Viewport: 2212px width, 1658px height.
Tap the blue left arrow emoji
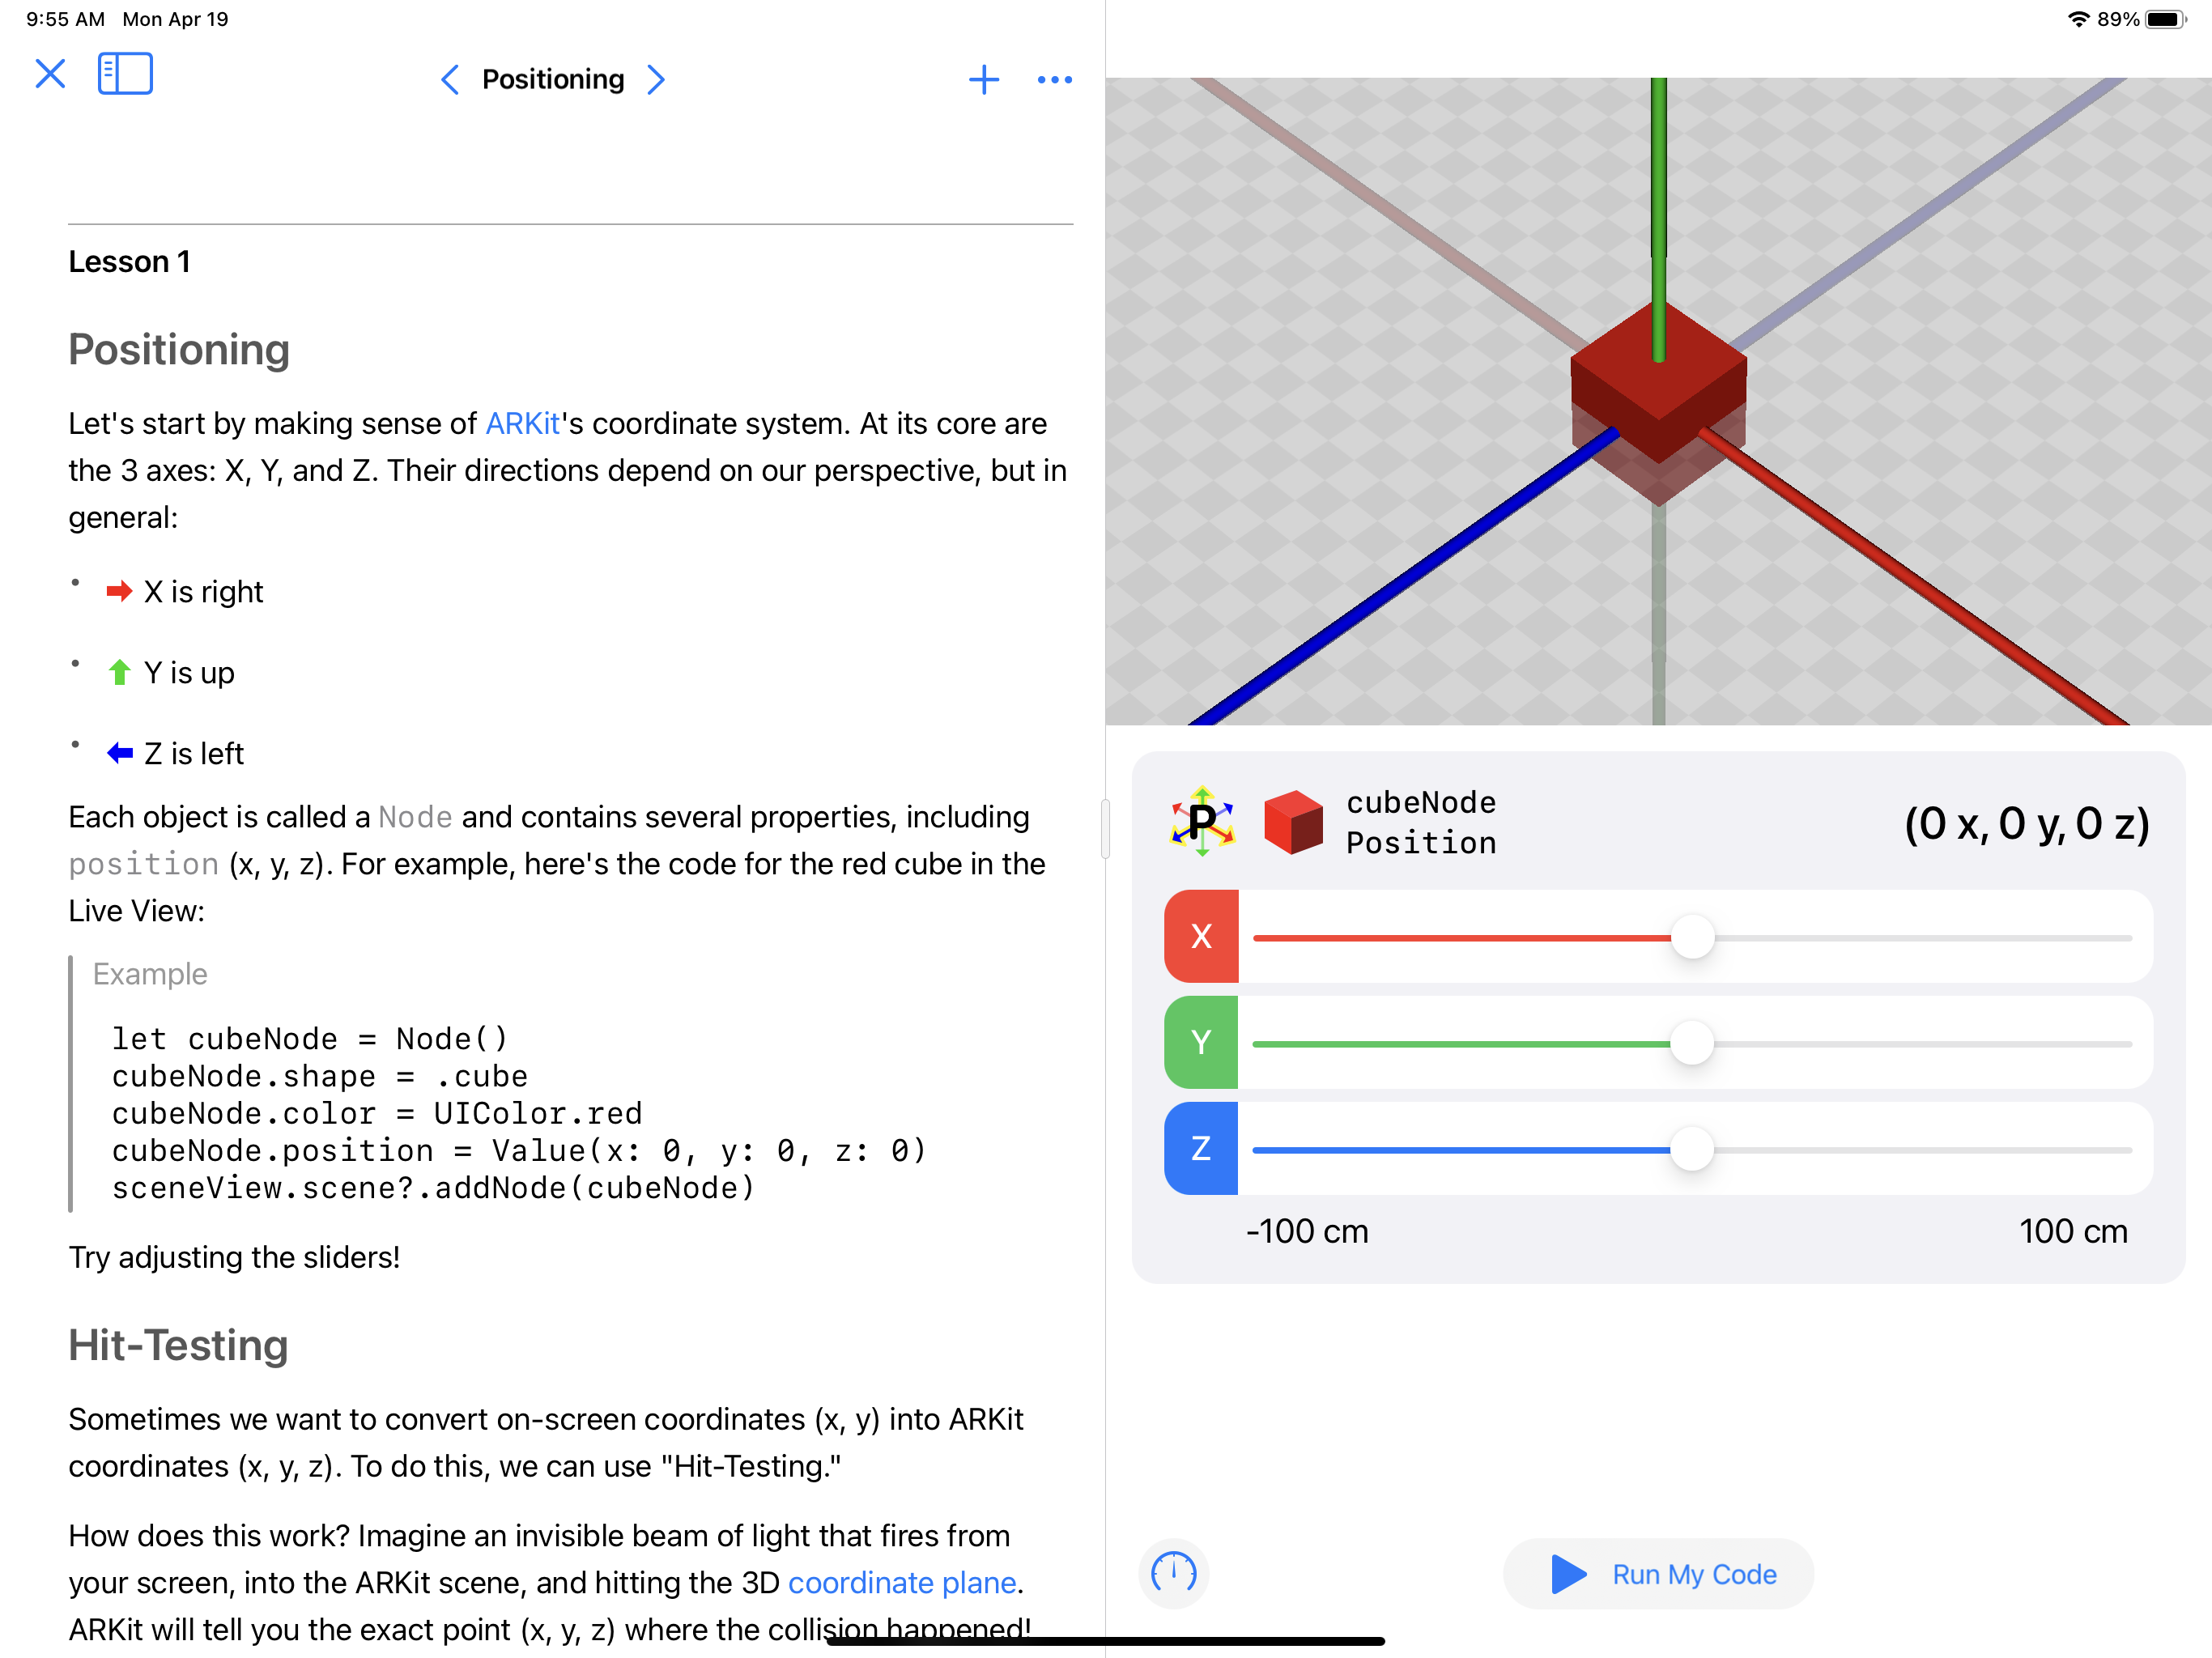point(120,753)
